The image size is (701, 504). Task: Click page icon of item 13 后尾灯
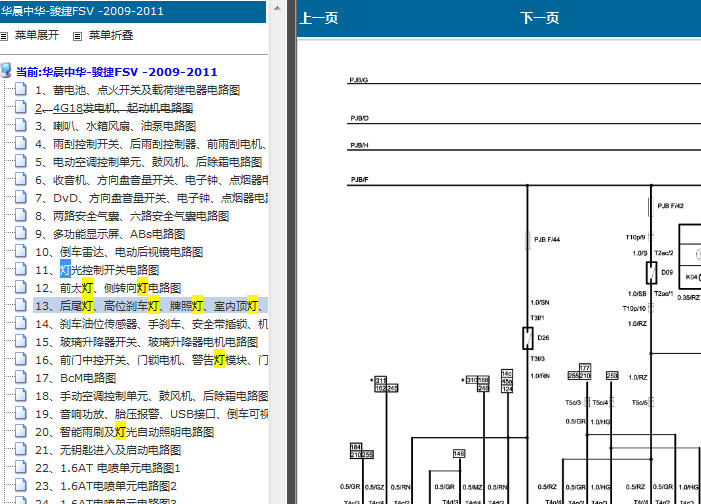(21, 305)
